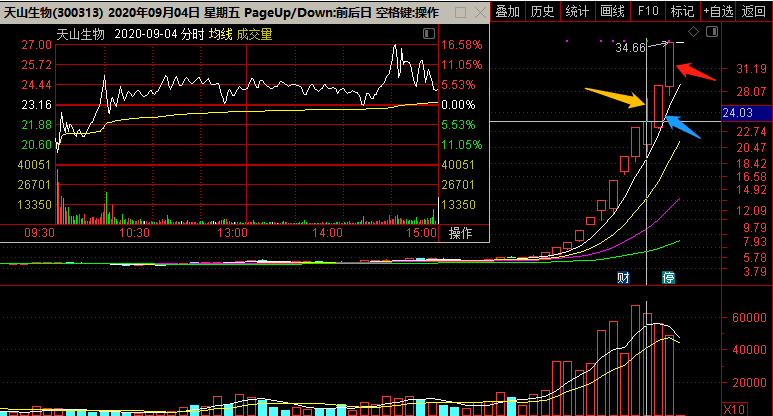
Task: Select the 统计 statistics button
Action: [577, 11]
